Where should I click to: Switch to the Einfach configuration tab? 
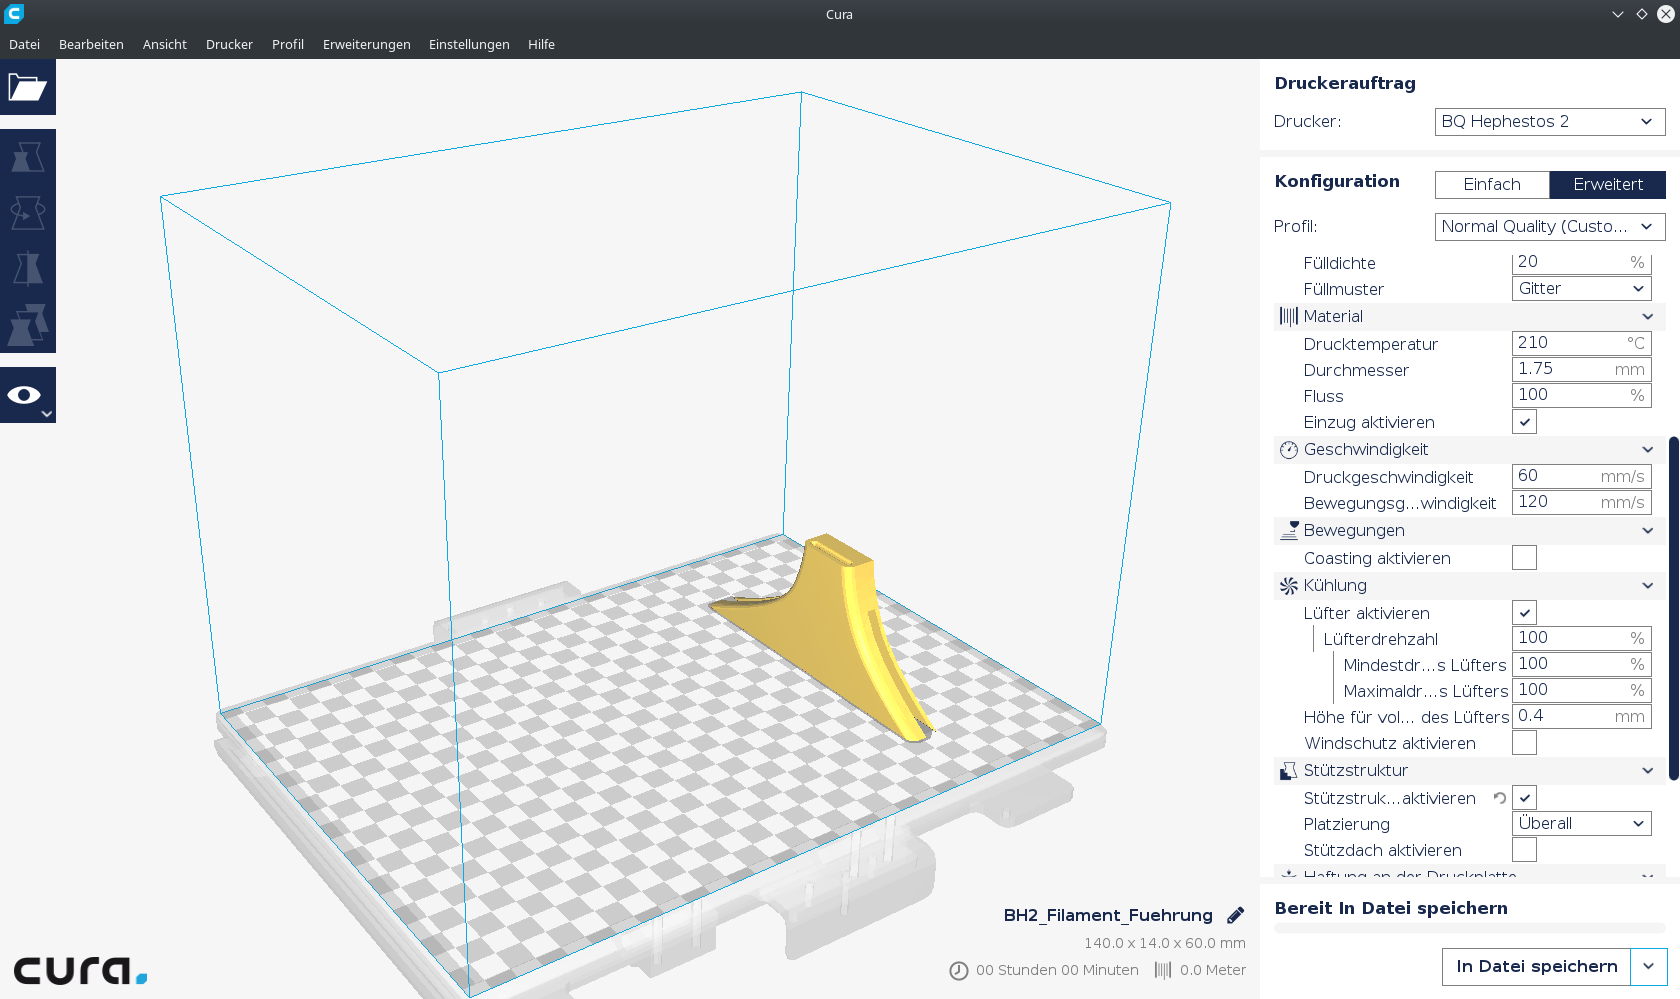pyautogui.click(x=1492, y=185)
